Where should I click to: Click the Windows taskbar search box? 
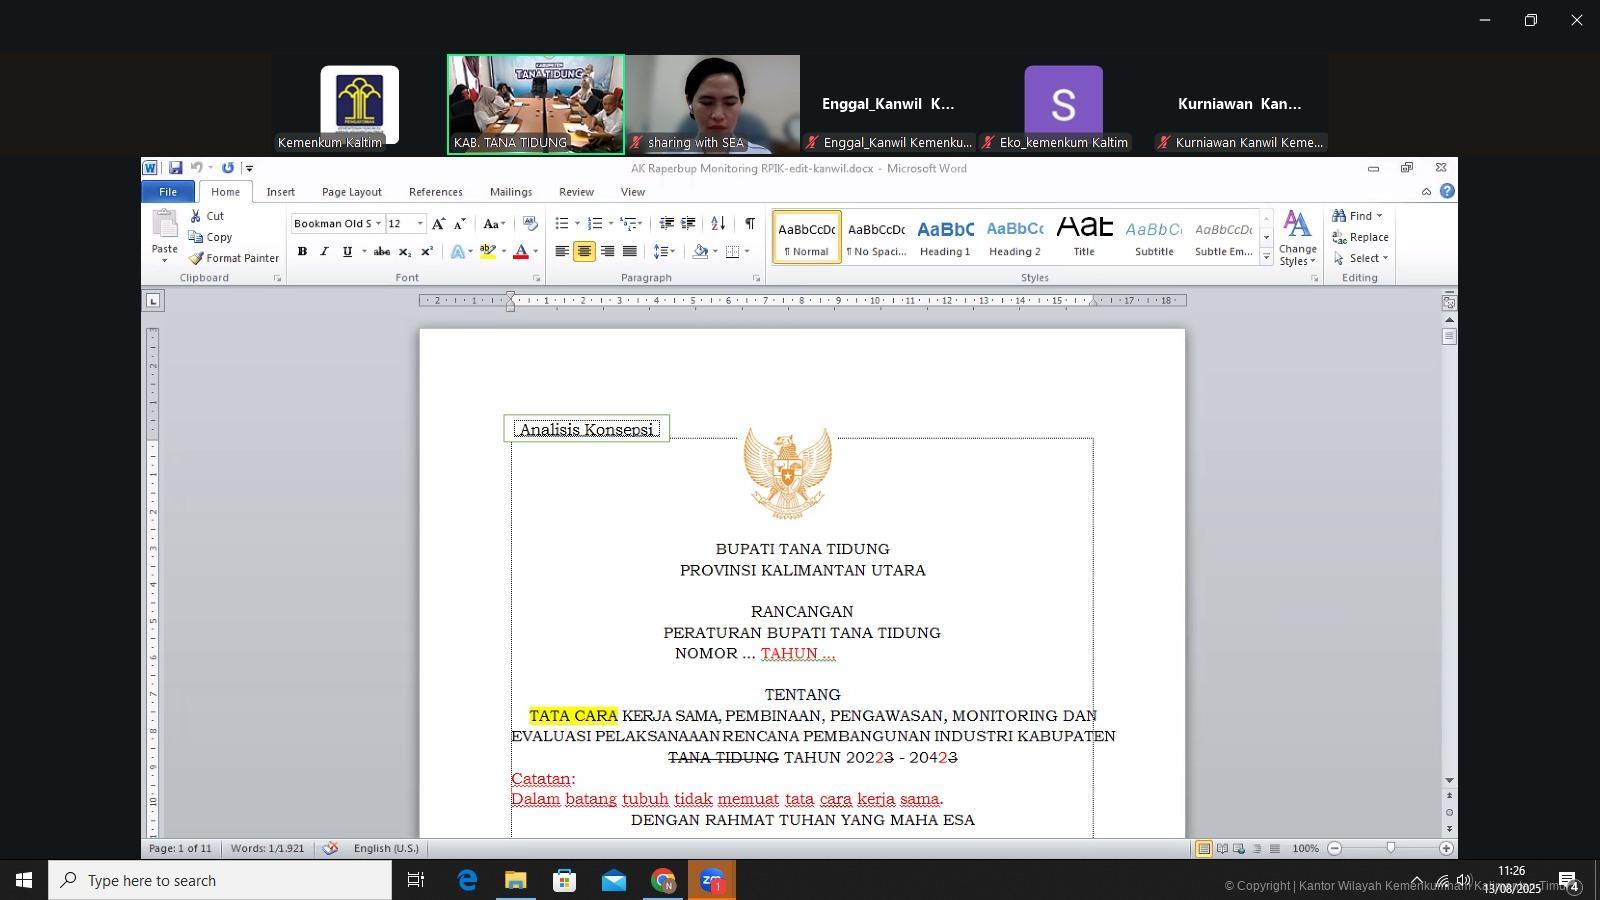point(220,881)
